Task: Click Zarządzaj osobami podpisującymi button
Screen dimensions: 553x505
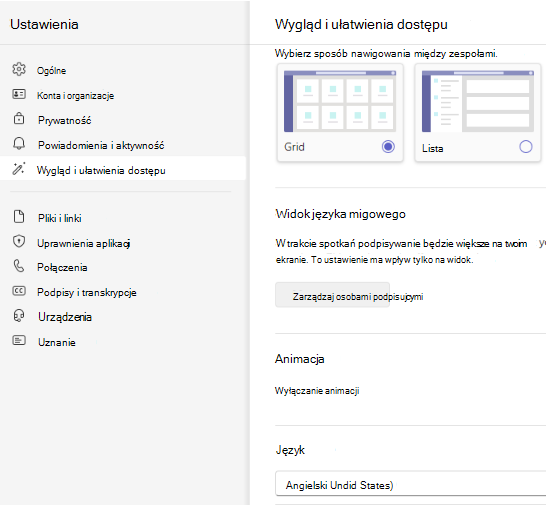Action: (x=333, y=295)
